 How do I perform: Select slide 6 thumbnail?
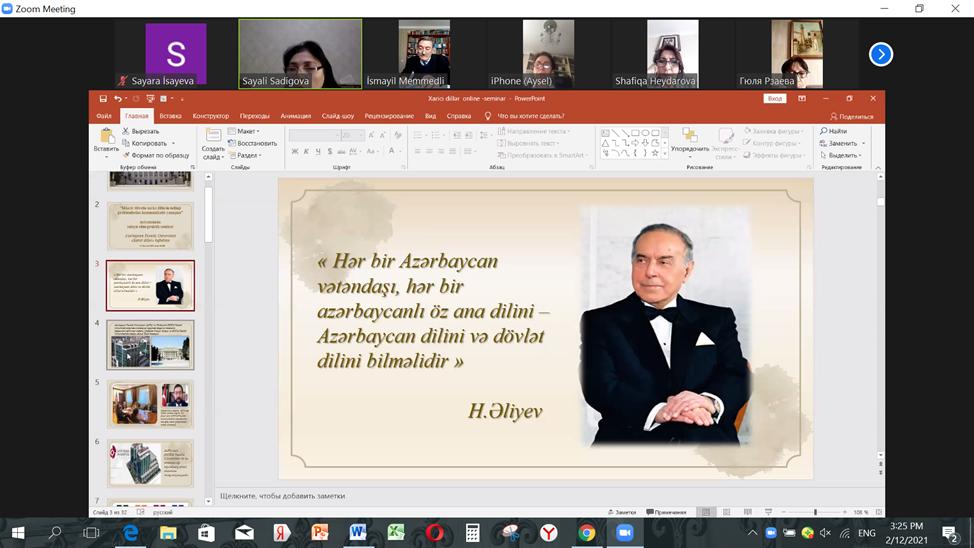pyautogui.click(x=150, y=464)
